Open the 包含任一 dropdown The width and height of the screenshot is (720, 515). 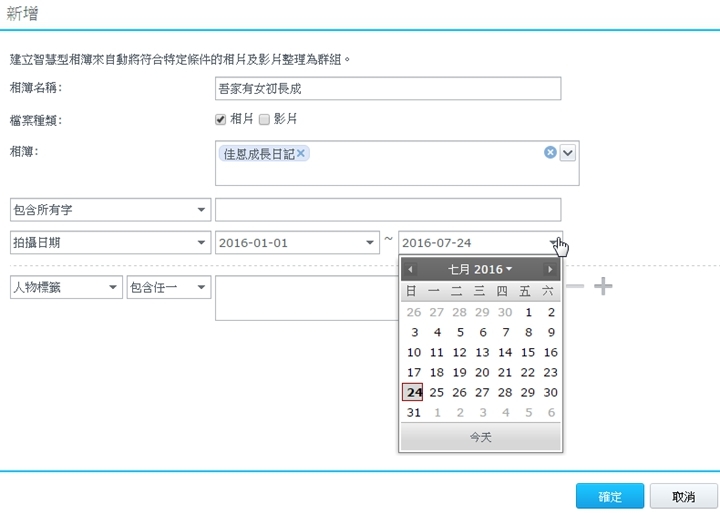click(x=169, y=288)
